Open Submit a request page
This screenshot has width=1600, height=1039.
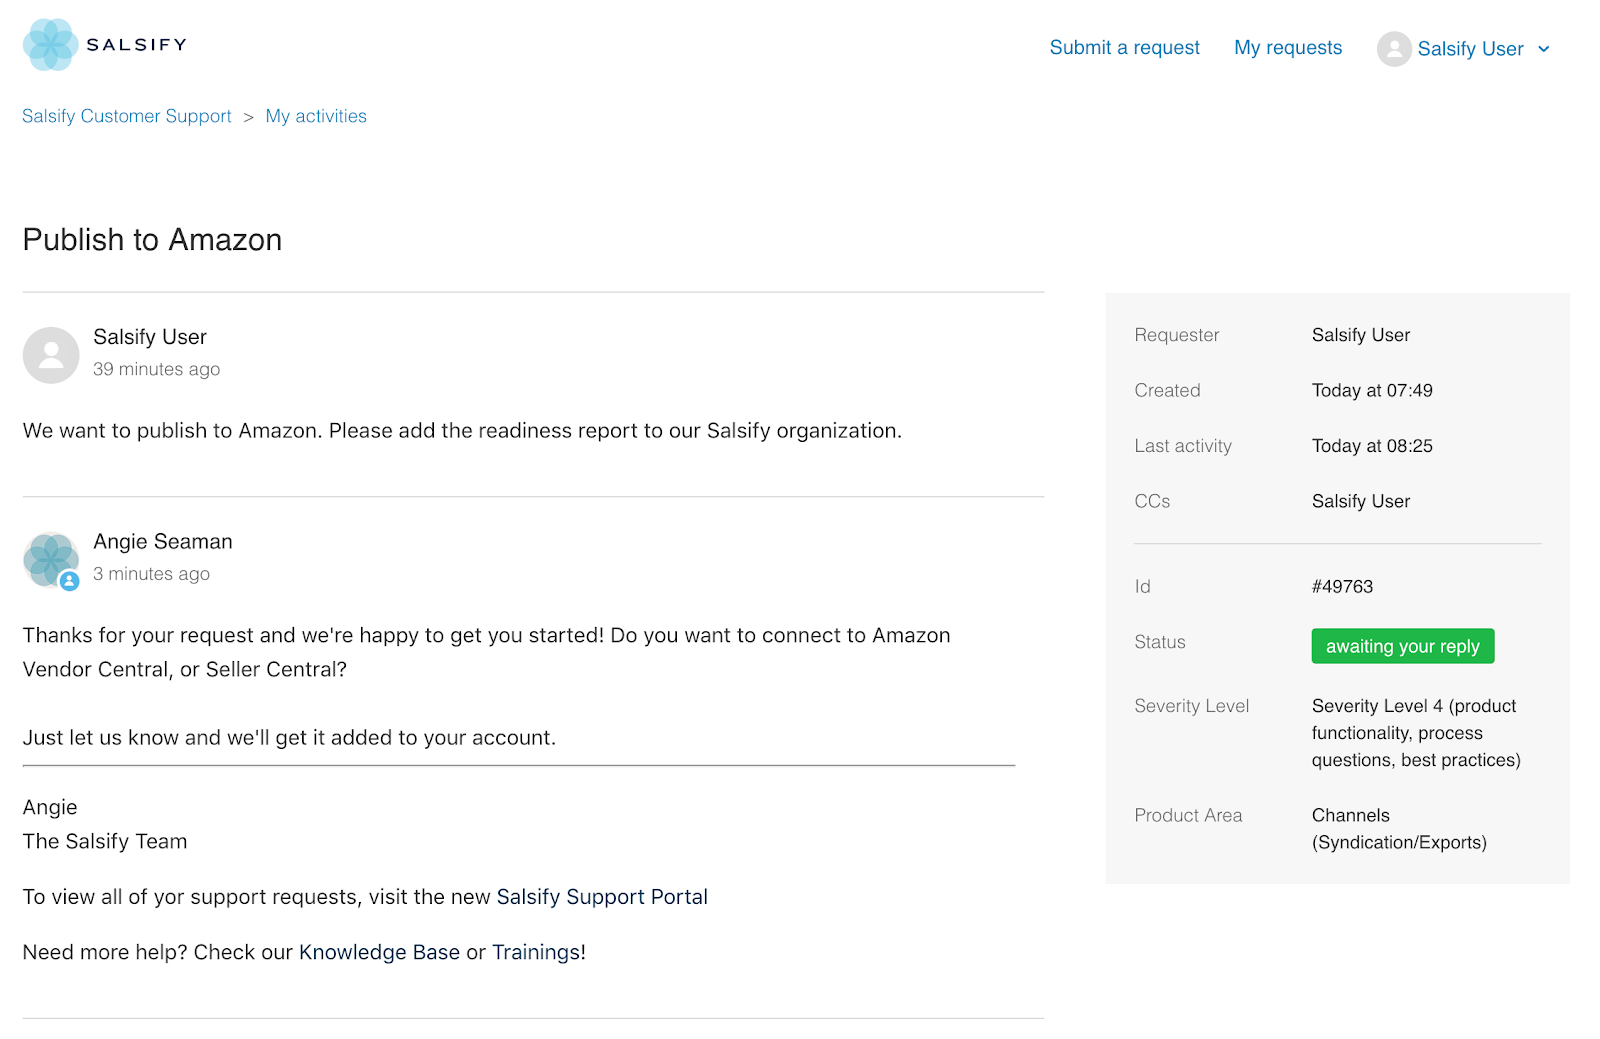pos(1124,48)
